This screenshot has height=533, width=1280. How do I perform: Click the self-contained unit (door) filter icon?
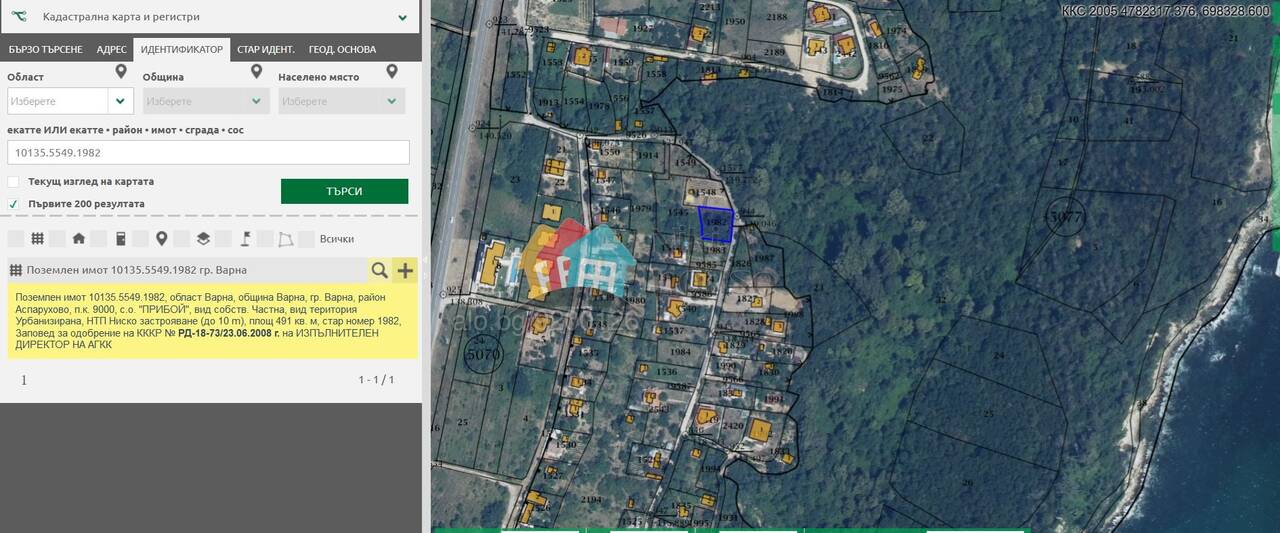(120, 239)
